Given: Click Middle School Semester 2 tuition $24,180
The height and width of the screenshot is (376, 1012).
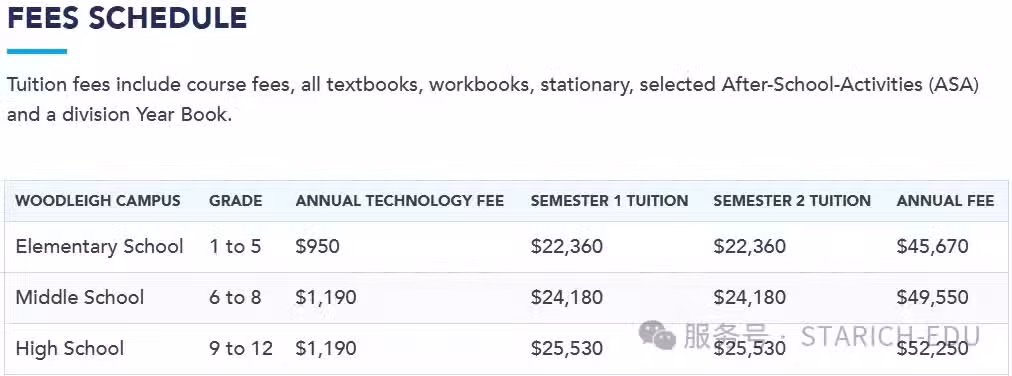Looking at the screenshot, I should 749,297.
